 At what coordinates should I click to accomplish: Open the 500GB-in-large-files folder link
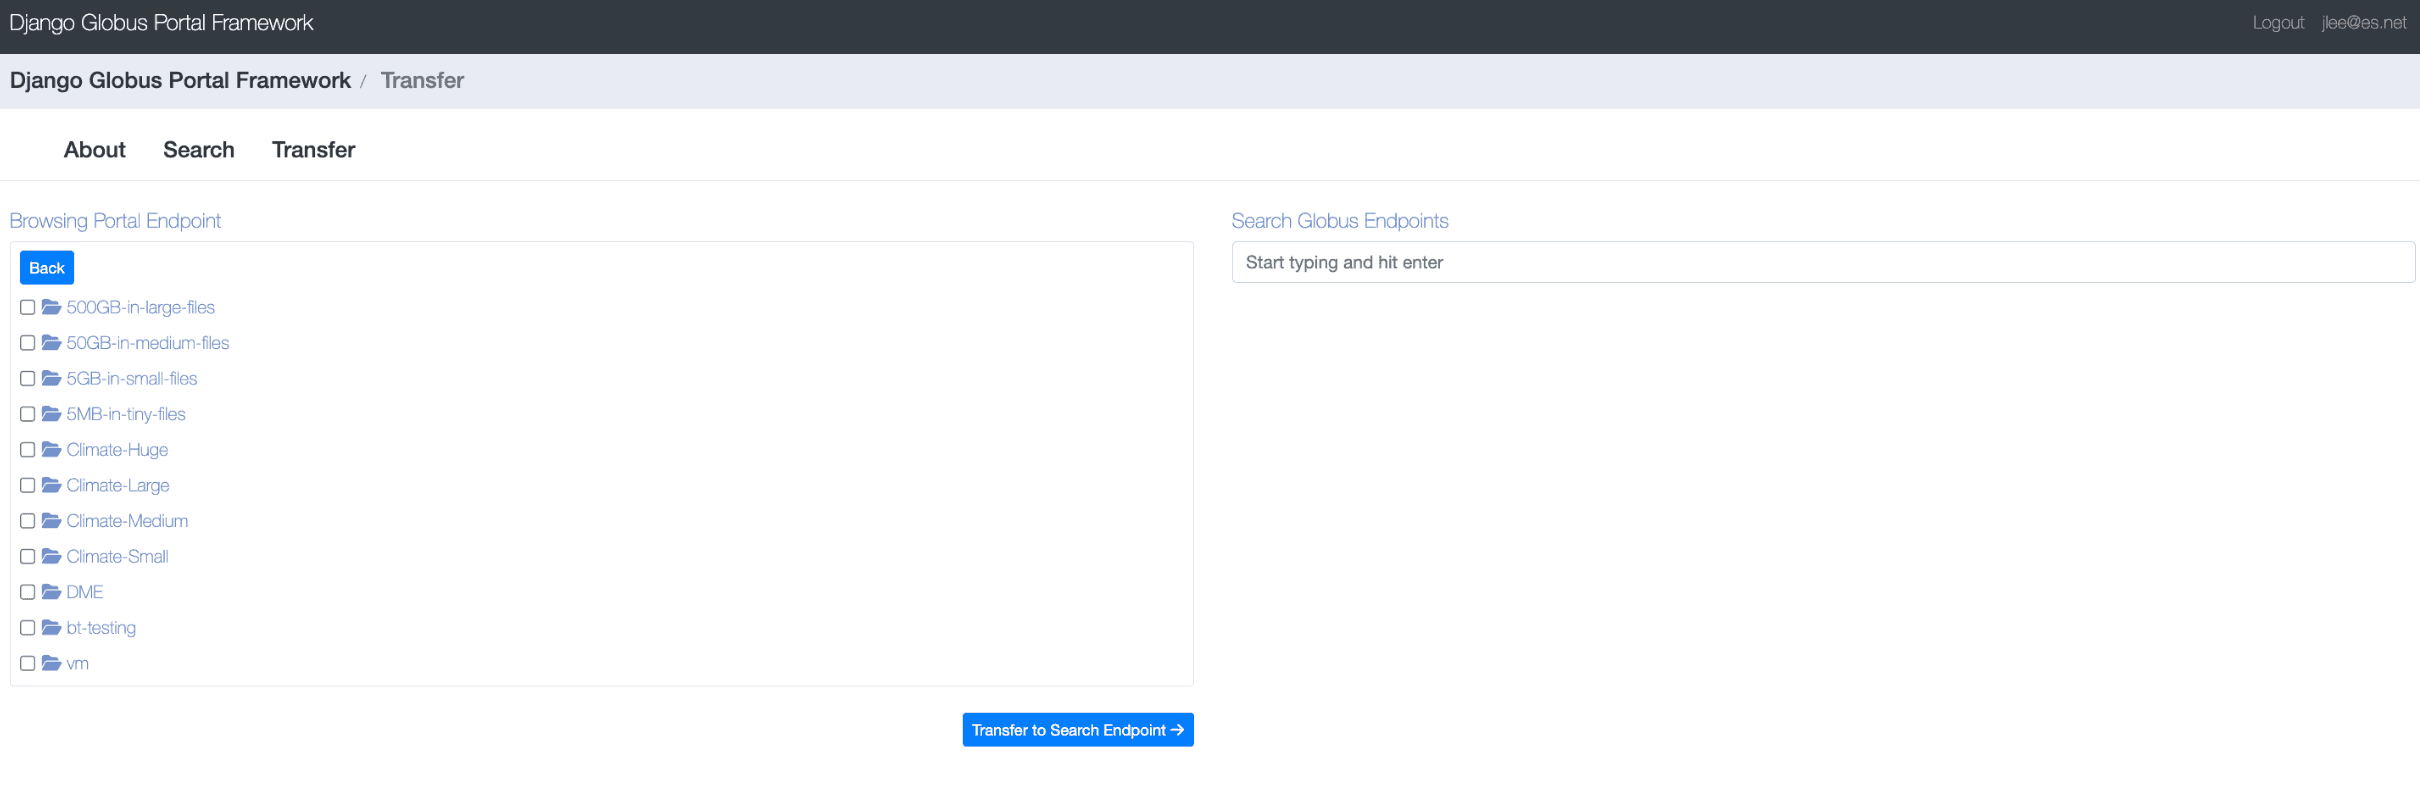141,307
